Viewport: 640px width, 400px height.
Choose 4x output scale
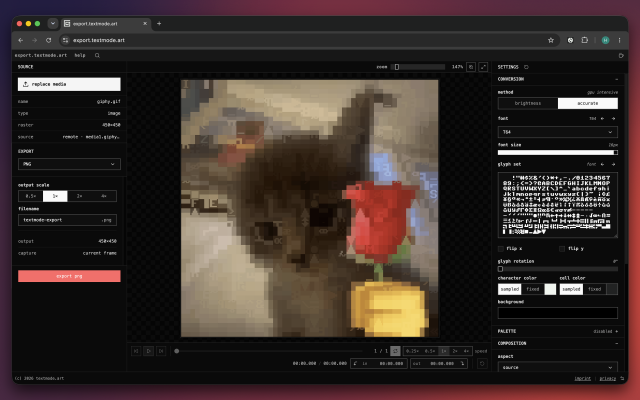click(x=104, y=196)
